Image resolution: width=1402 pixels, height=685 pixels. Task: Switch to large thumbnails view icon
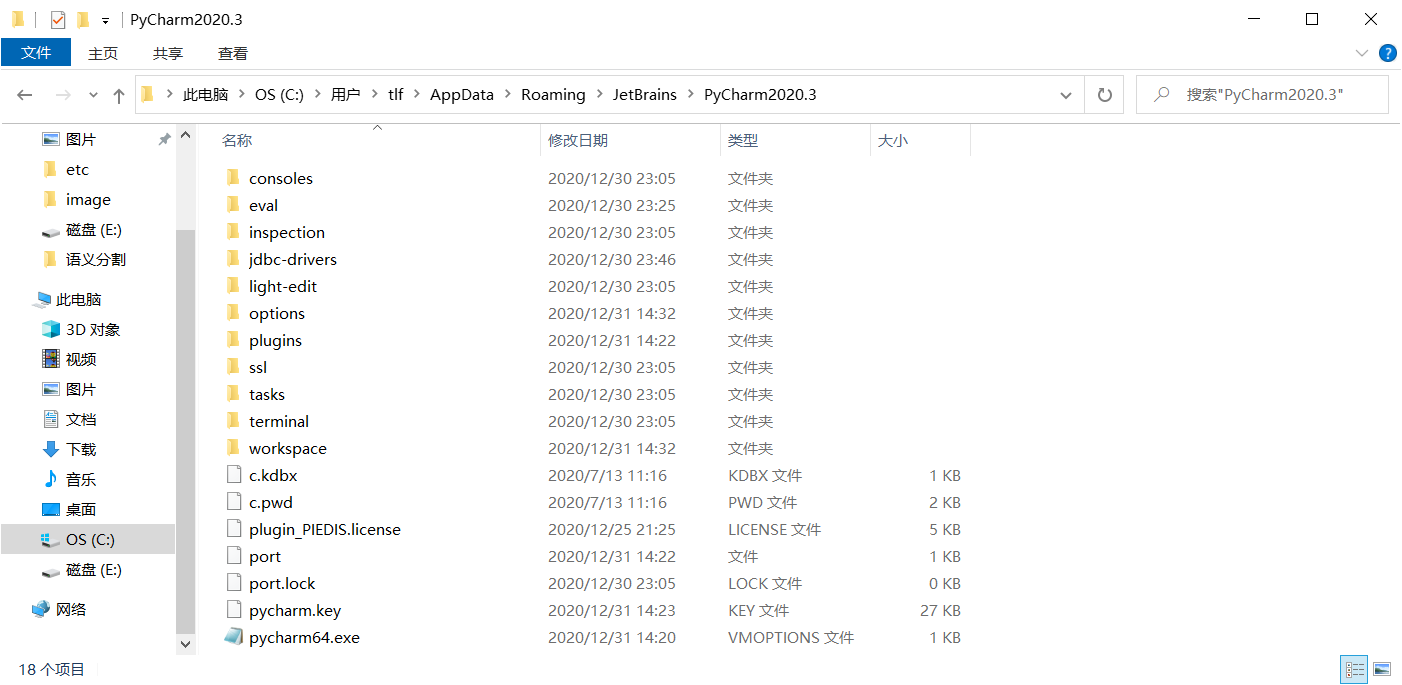click(1382, 669)
